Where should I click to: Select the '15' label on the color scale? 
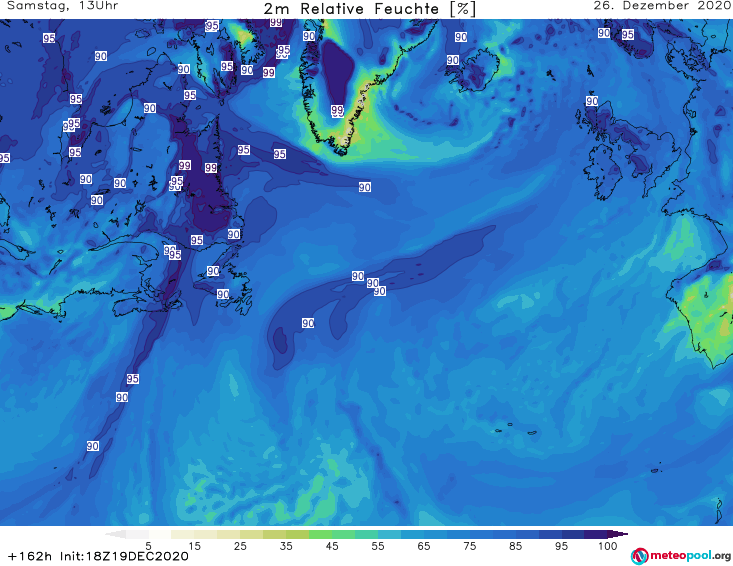[x=194, y=546]
